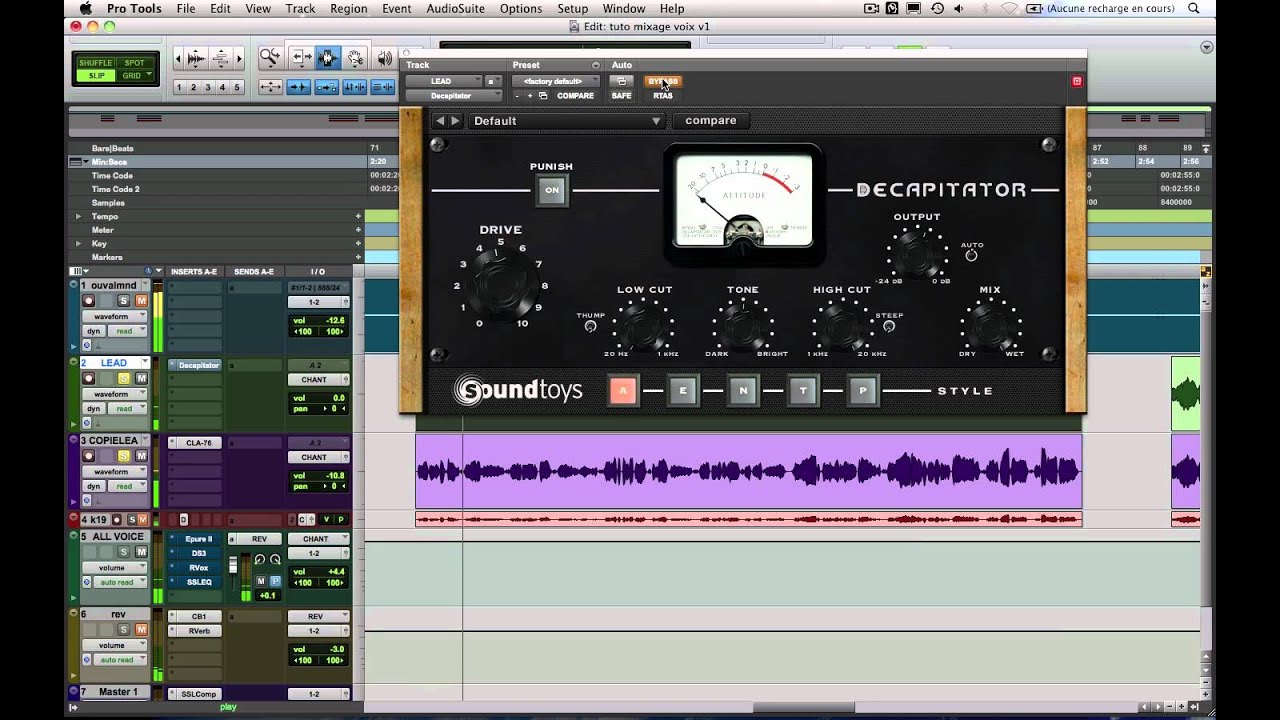Recall zoom preset 5
This screenshot has height=720, width=1280.
pos(237,87)
